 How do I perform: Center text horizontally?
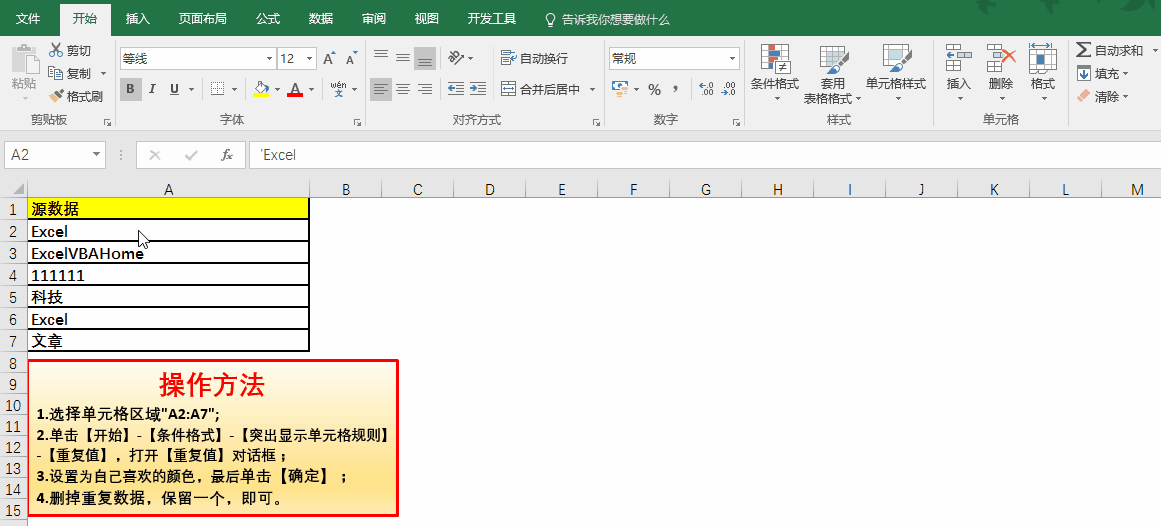click(403, 90)
